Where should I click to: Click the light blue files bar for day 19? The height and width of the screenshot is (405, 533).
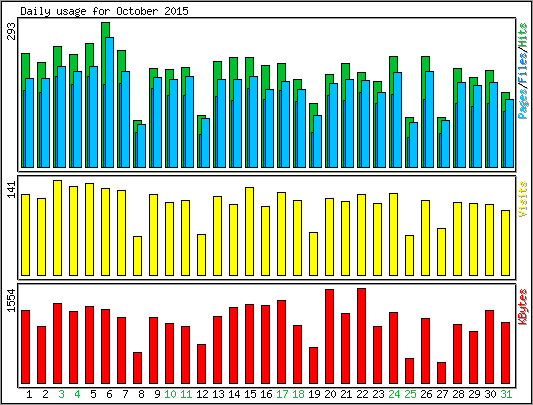coord(317,141)
